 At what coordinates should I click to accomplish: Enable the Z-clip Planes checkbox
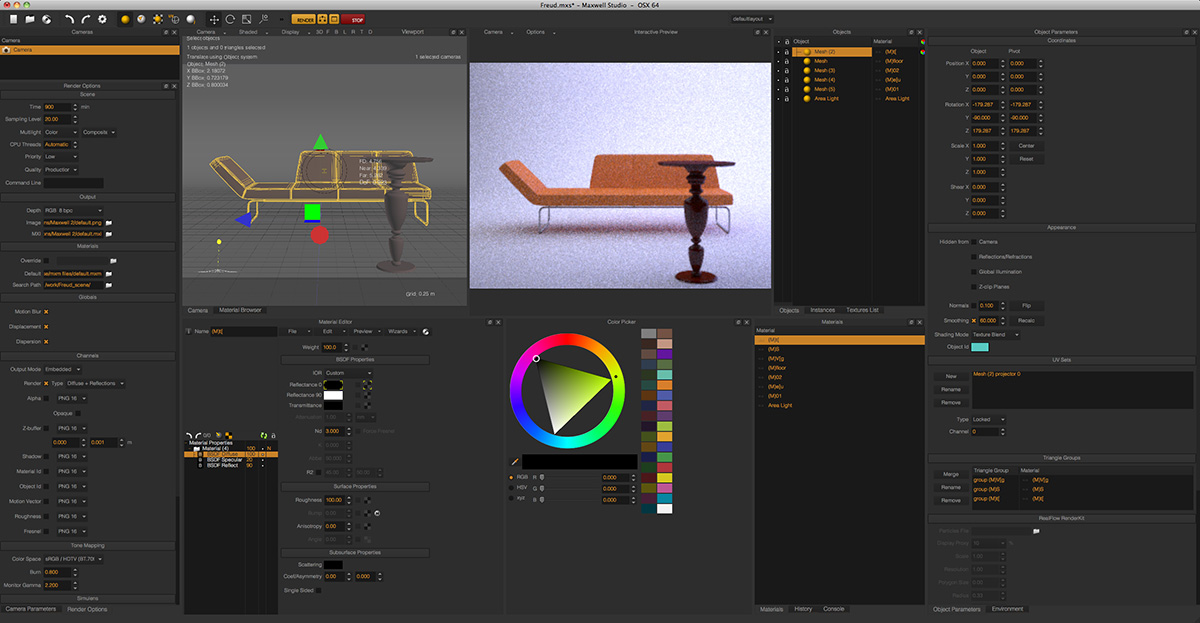[974, 285]
